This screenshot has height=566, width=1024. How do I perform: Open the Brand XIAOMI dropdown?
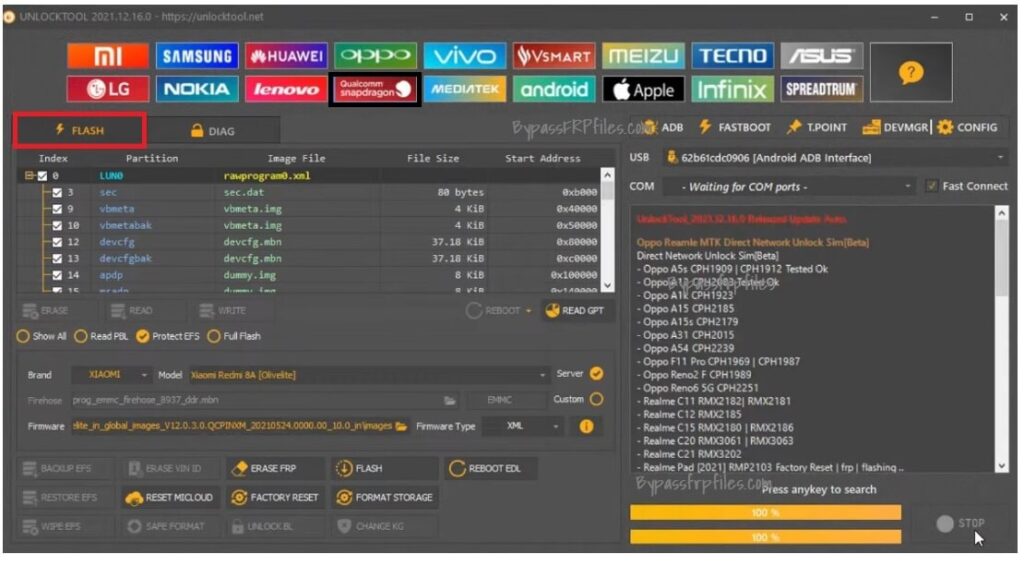[x=111, y=374]
